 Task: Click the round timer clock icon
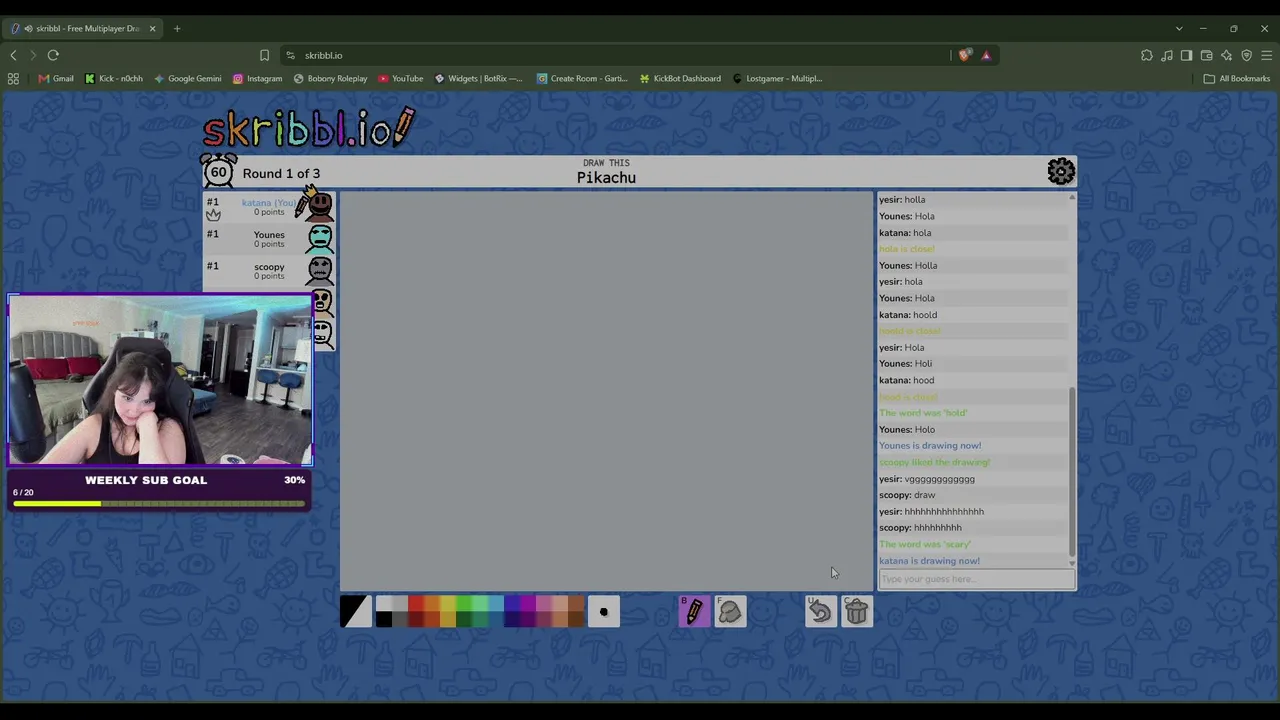[218, 171]
